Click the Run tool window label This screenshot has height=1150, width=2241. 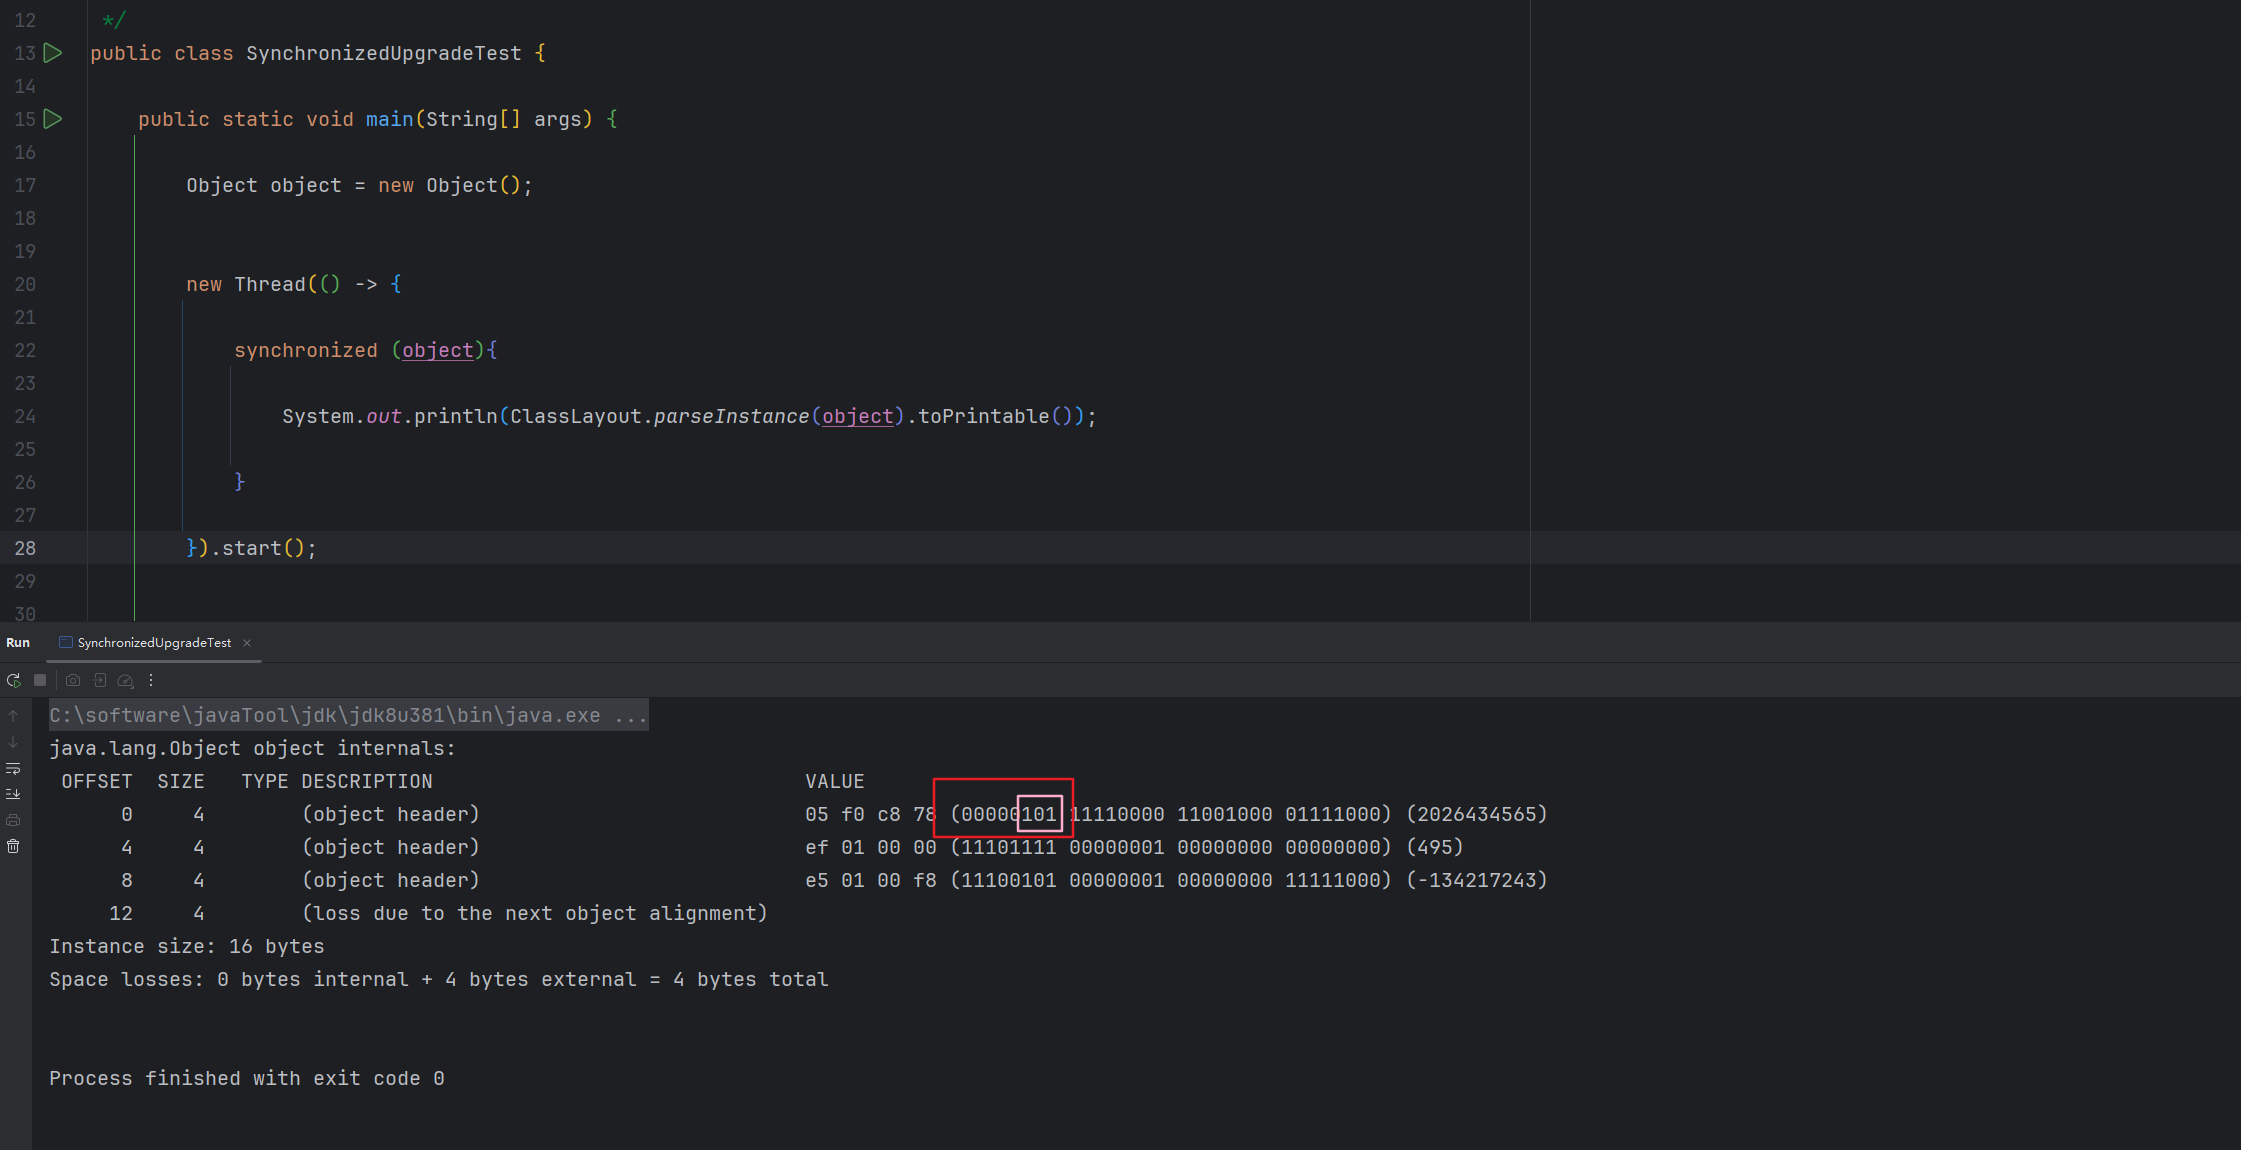(18, 643)
